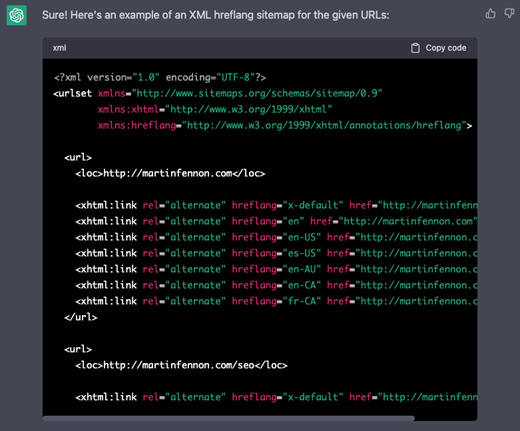
Task: Click the first x-default hreflang value
Action: (x=313, y=205)
